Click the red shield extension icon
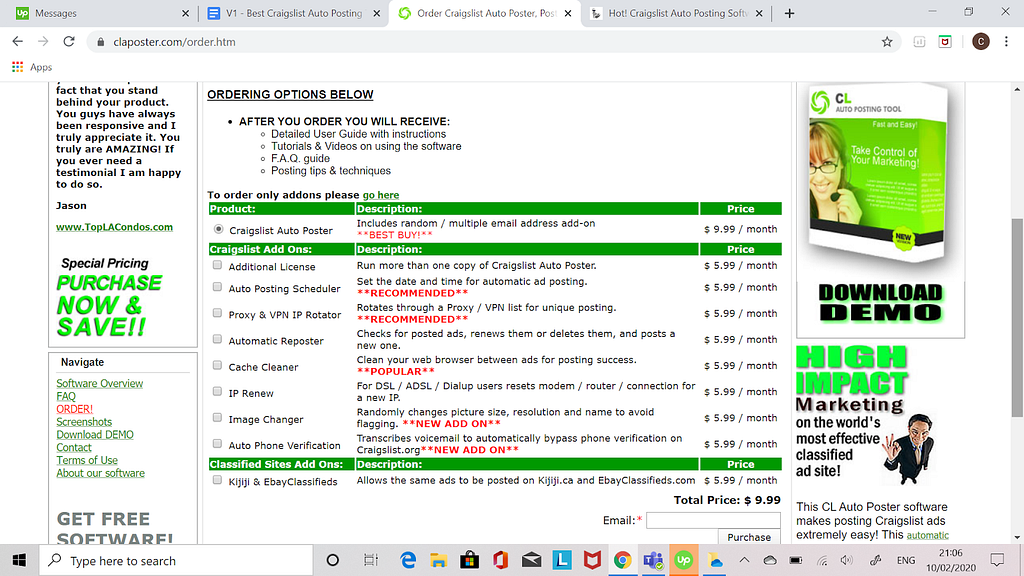Image resolution: width=1024 pixels, height=576 pixels. tap(945, 42)
